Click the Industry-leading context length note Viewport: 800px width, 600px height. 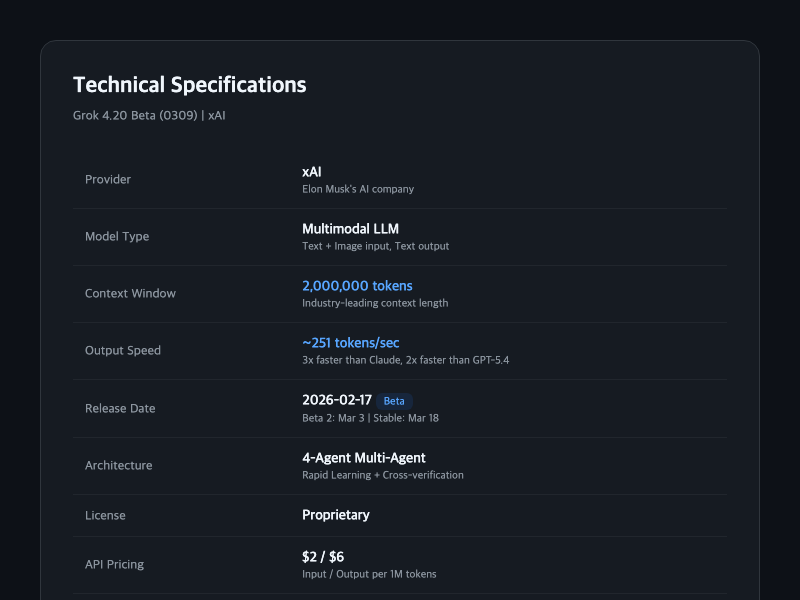coord(375,303)
